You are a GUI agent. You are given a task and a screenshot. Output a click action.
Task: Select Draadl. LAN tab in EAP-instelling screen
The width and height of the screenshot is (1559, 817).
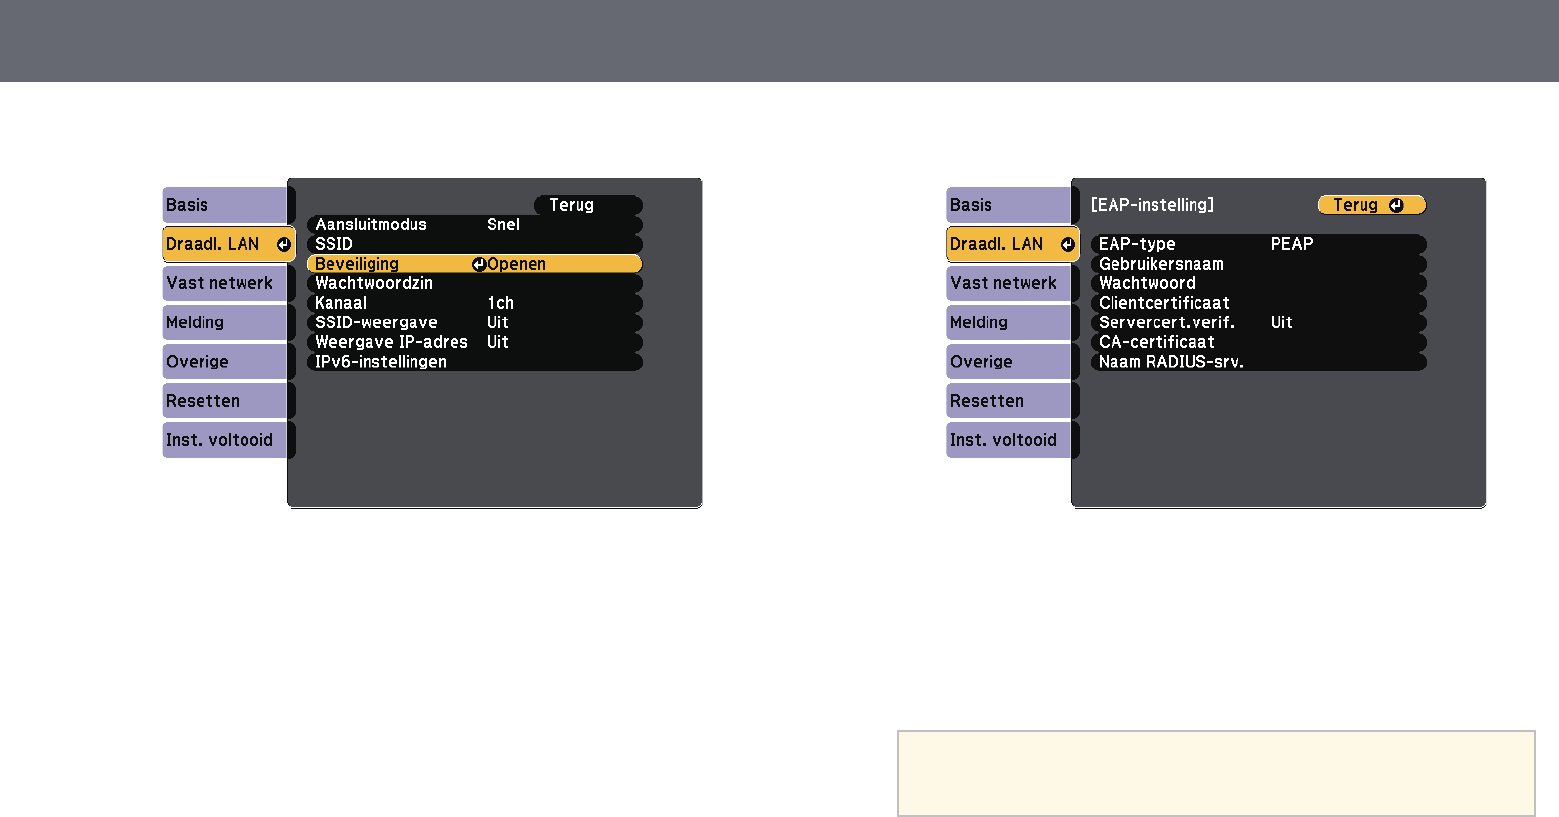pos(1012,244)
